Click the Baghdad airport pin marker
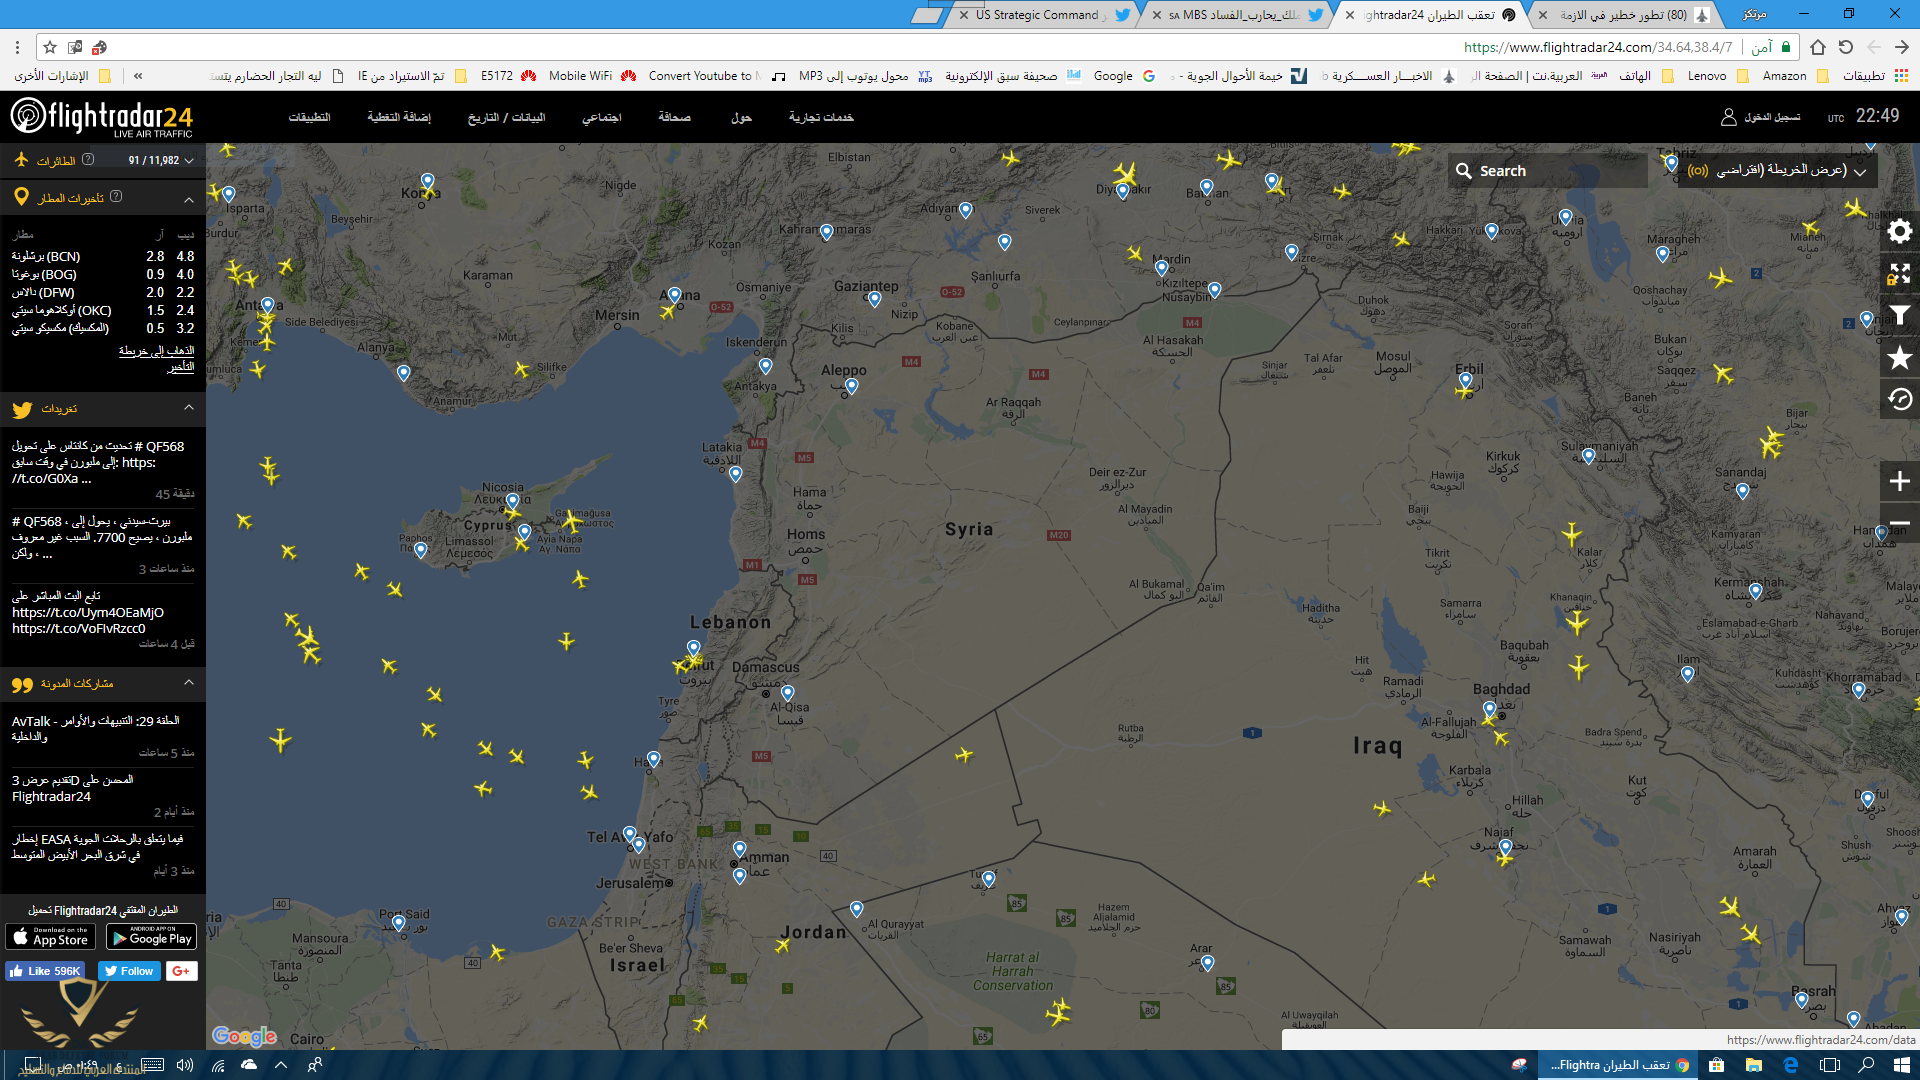 pyautogui.click(x=1490, y=708)
